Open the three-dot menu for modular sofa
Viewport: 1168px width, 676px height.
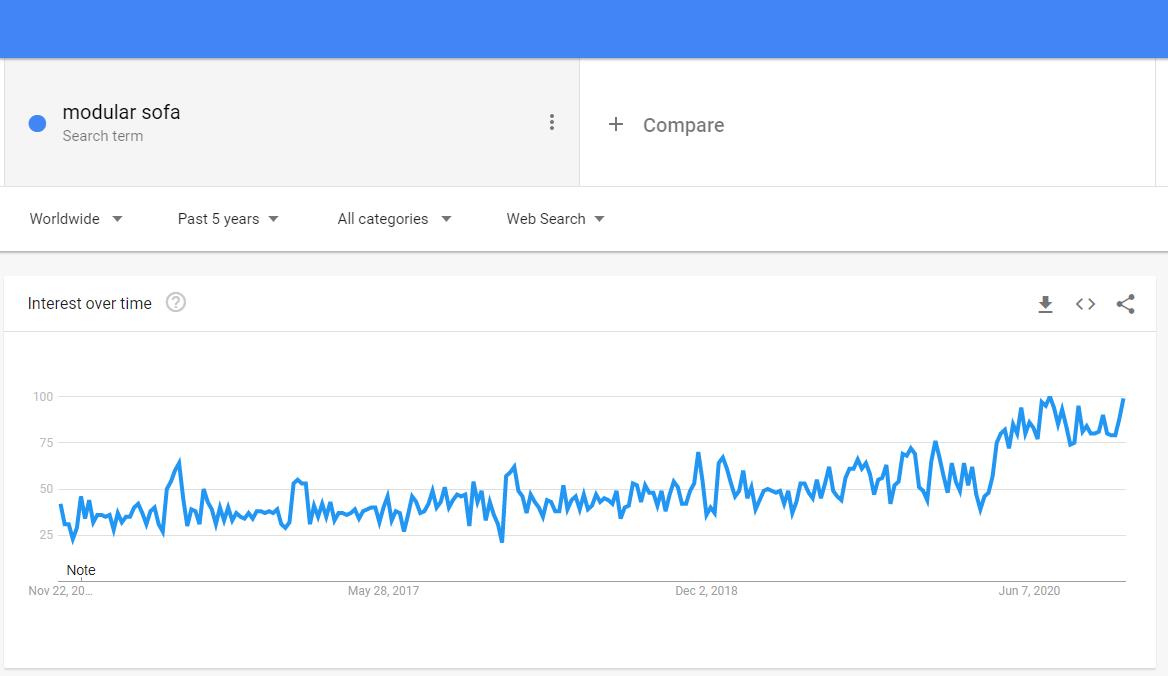[552, 122]
